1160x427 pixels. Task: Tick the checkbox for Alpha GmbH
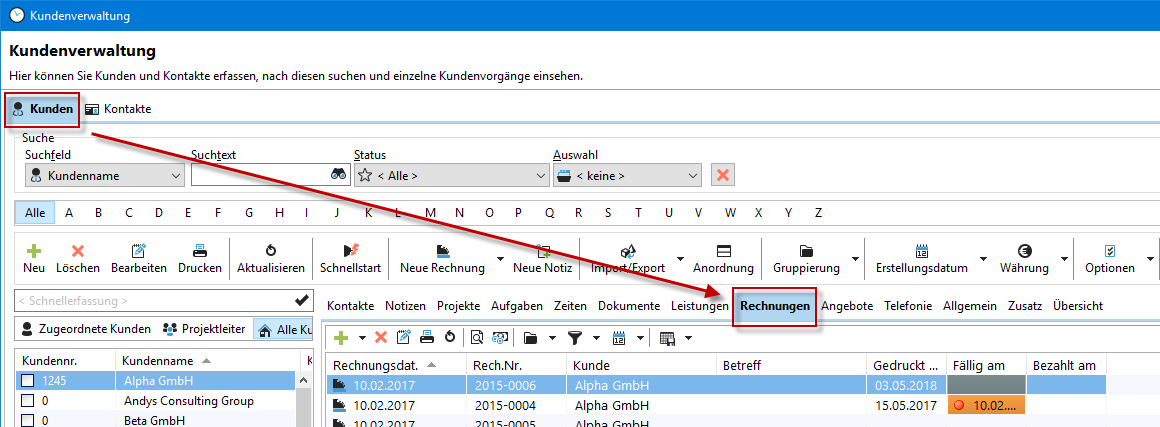(28, 381)
